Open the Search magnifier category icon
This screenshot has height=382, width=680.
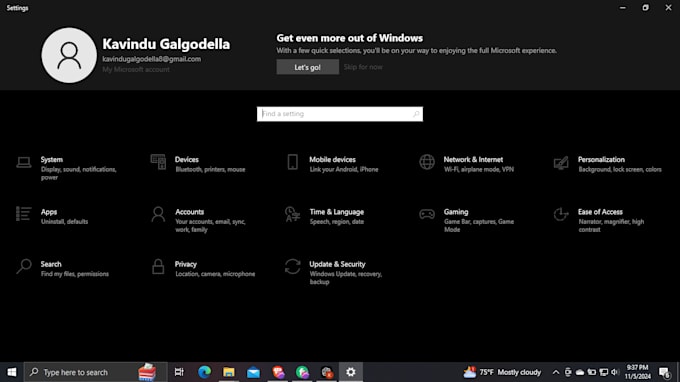pos(24,266)
